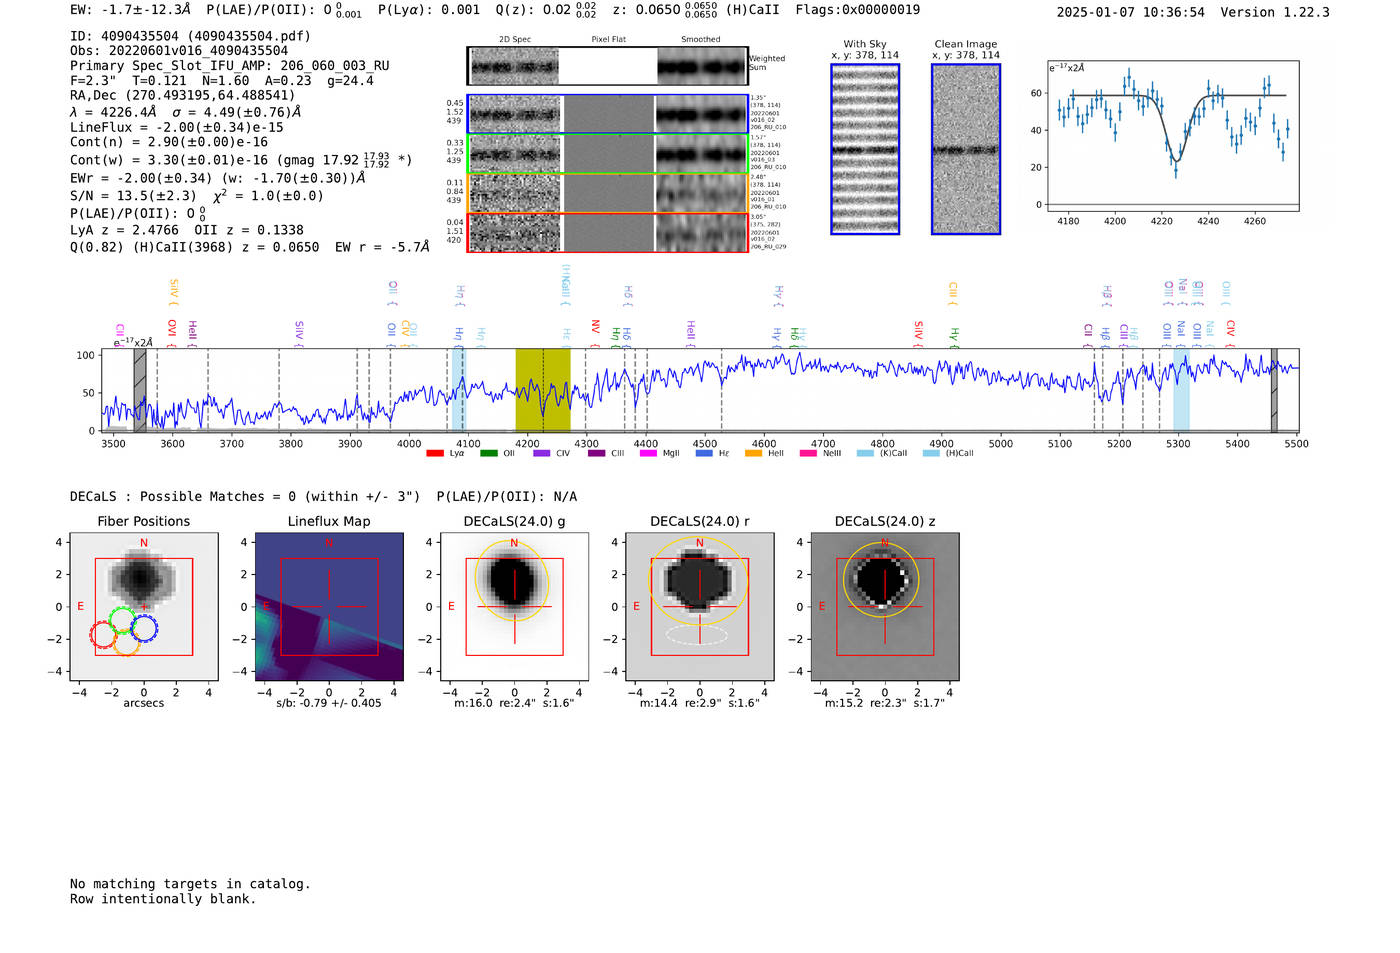Open the DECaLS(24.0) g image
The height and width of the screenshot is (953, 1400).
click(x=515, y=606)
